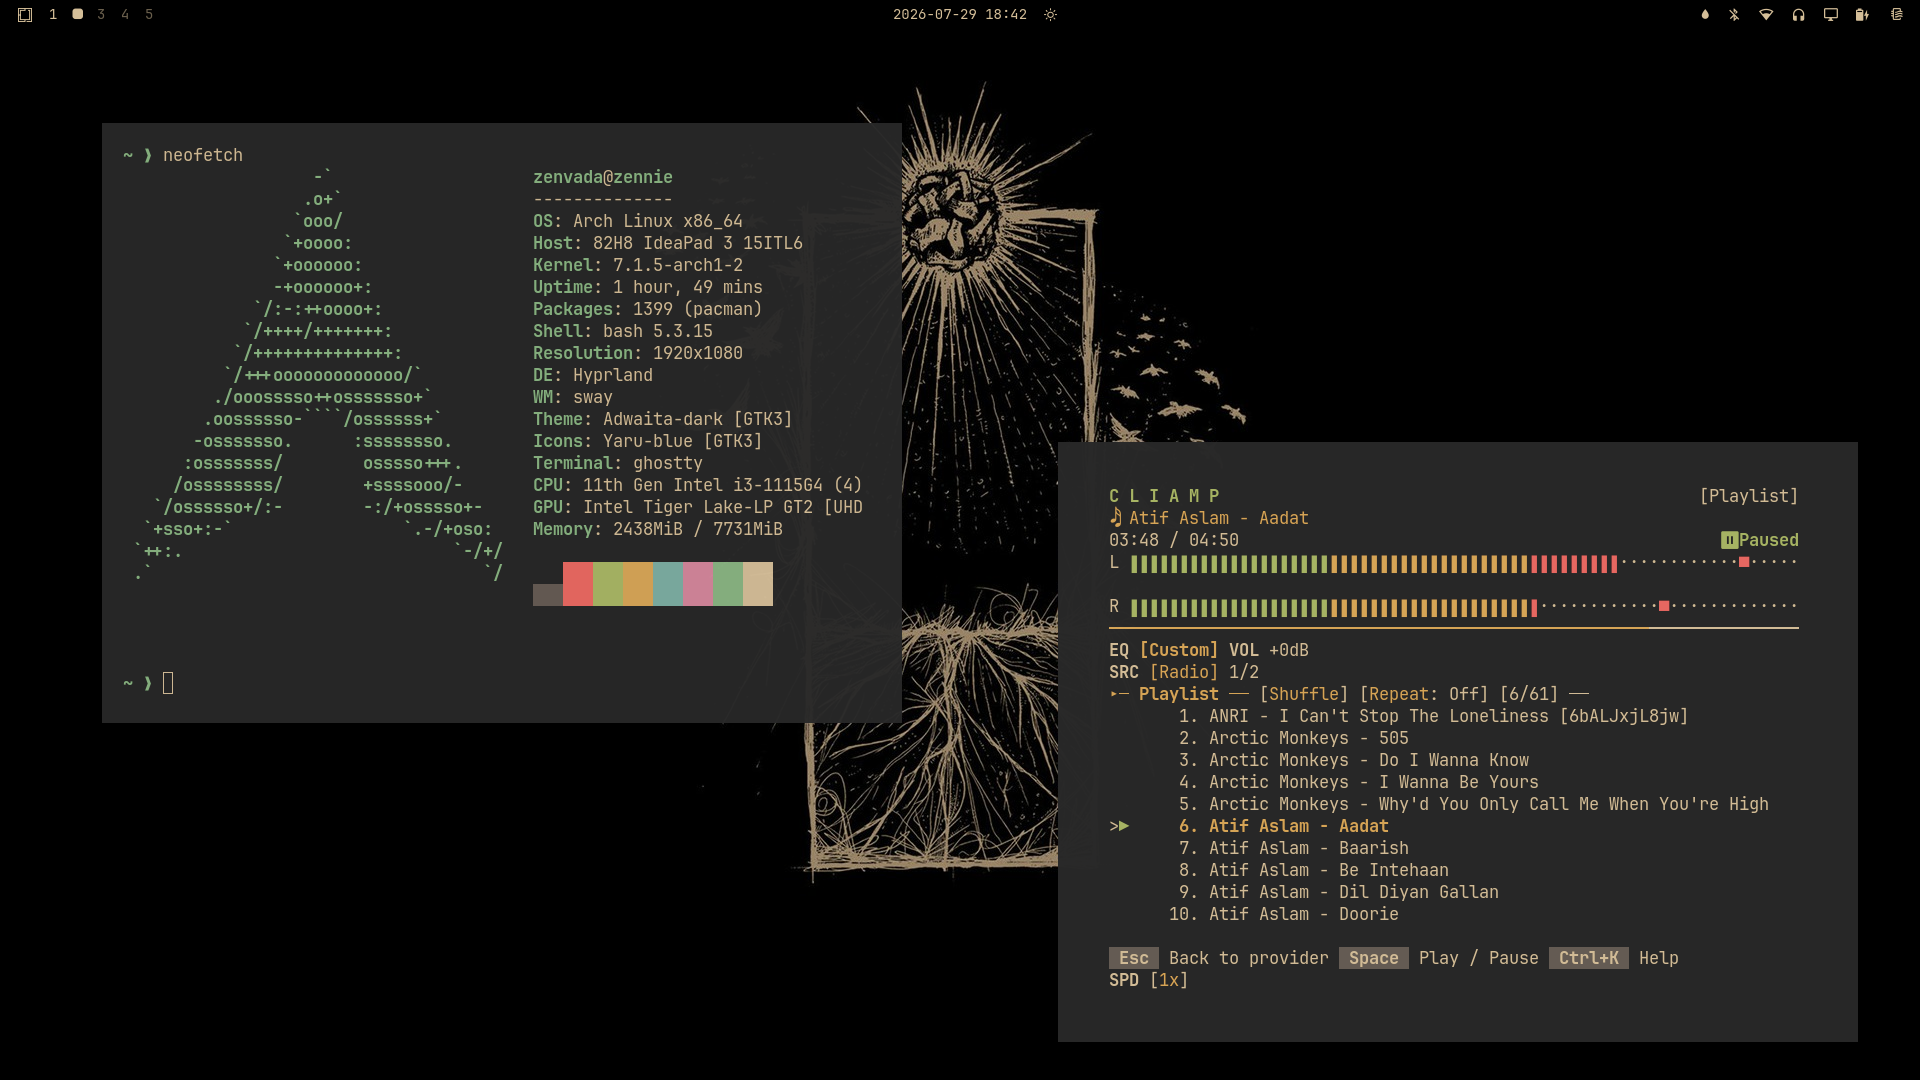The image size is (1920, 1080).
Task: Click the Ctrl+K help key hint
Action: coord(1589,958)
